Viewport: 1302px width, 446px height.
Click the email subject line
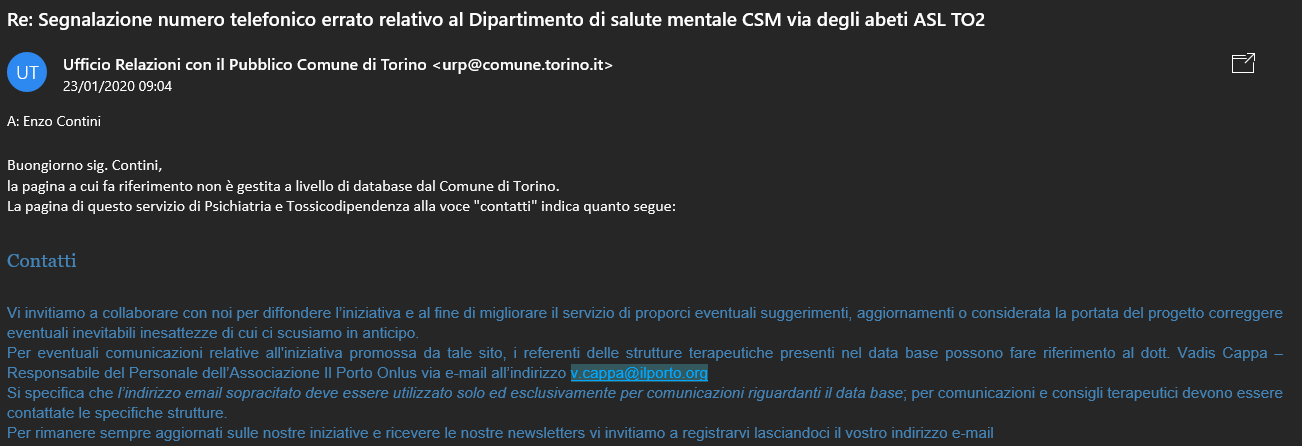496,20
